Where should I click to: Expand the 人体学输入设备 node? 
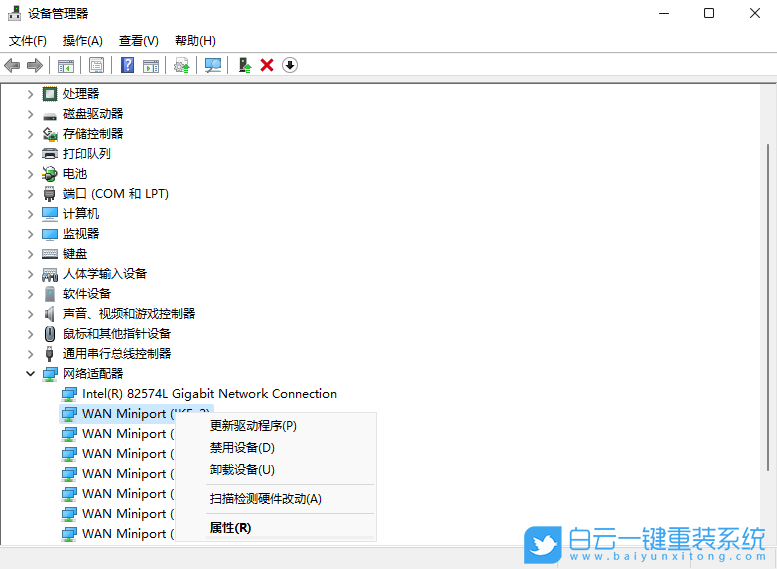[x=31, y=274]
